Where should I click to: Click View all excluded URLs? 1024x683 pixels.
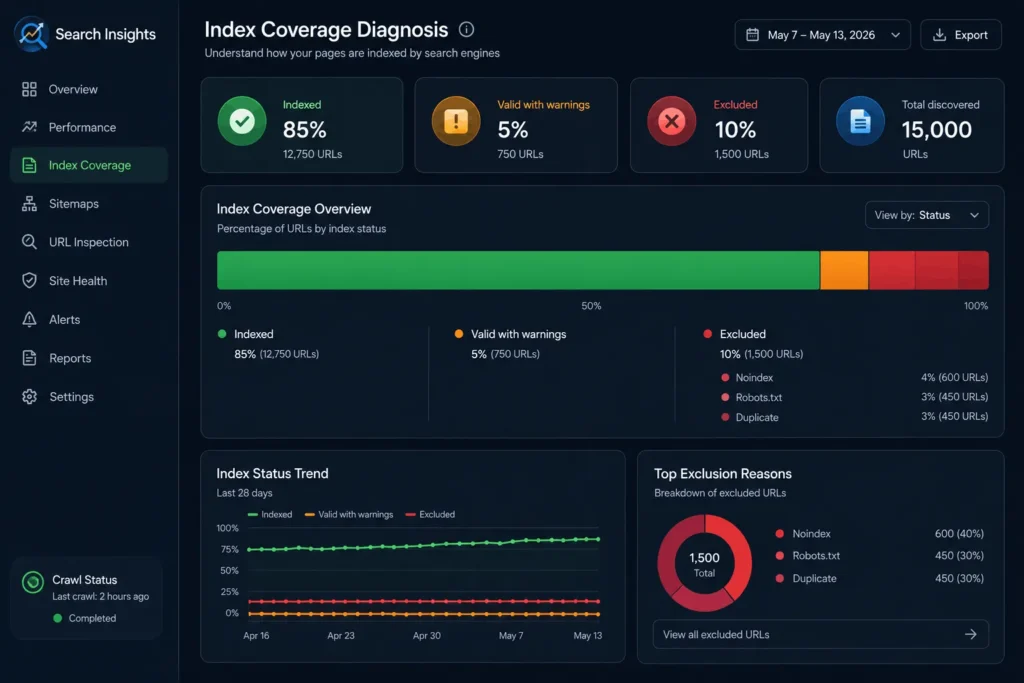point(821,634)
